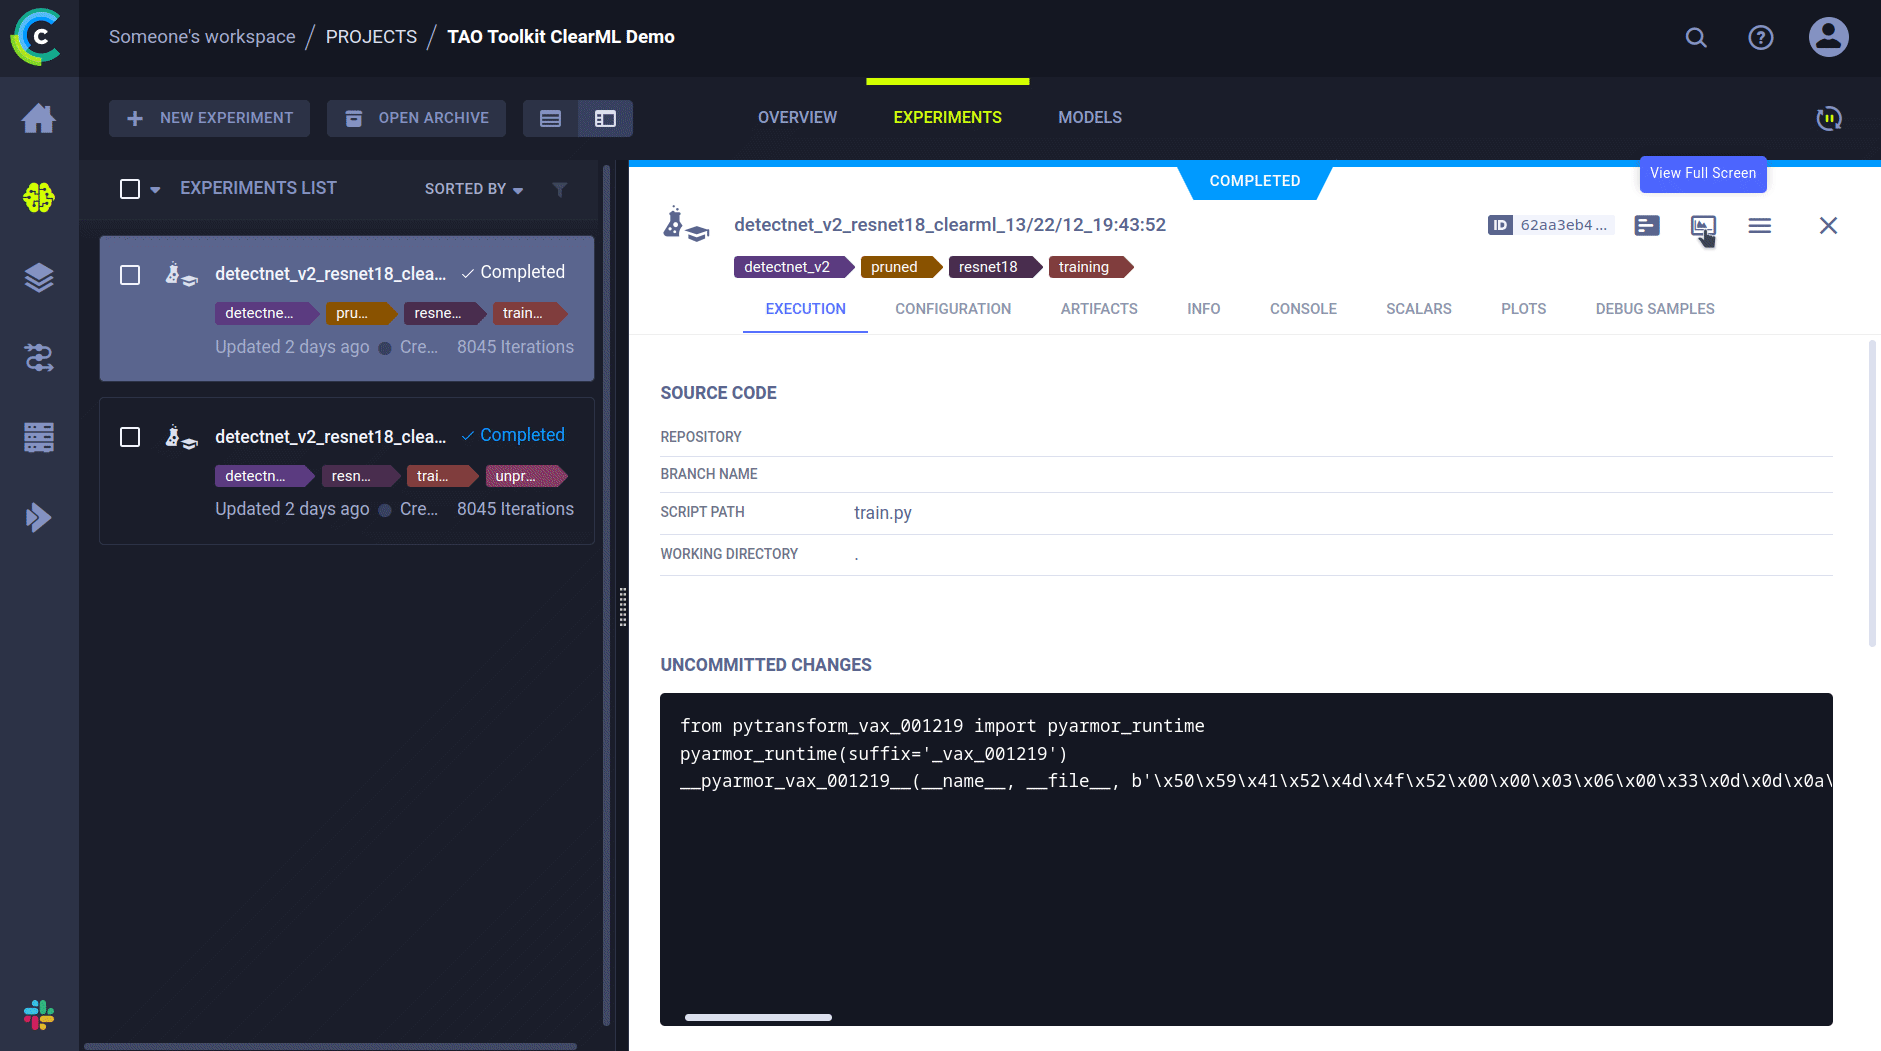Click the pru... tag on first experiment

pyautogui.click(x=361, y=313)
